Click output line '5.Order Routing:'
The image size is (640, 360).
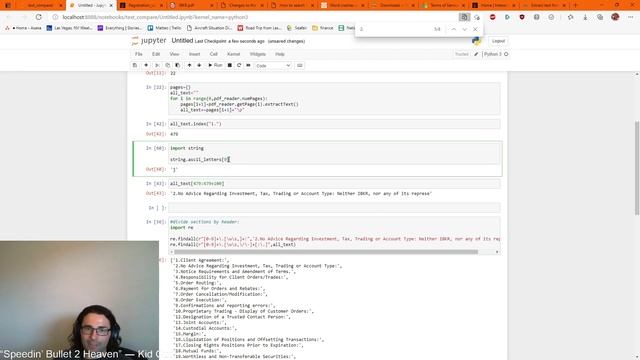click(197, 283)
